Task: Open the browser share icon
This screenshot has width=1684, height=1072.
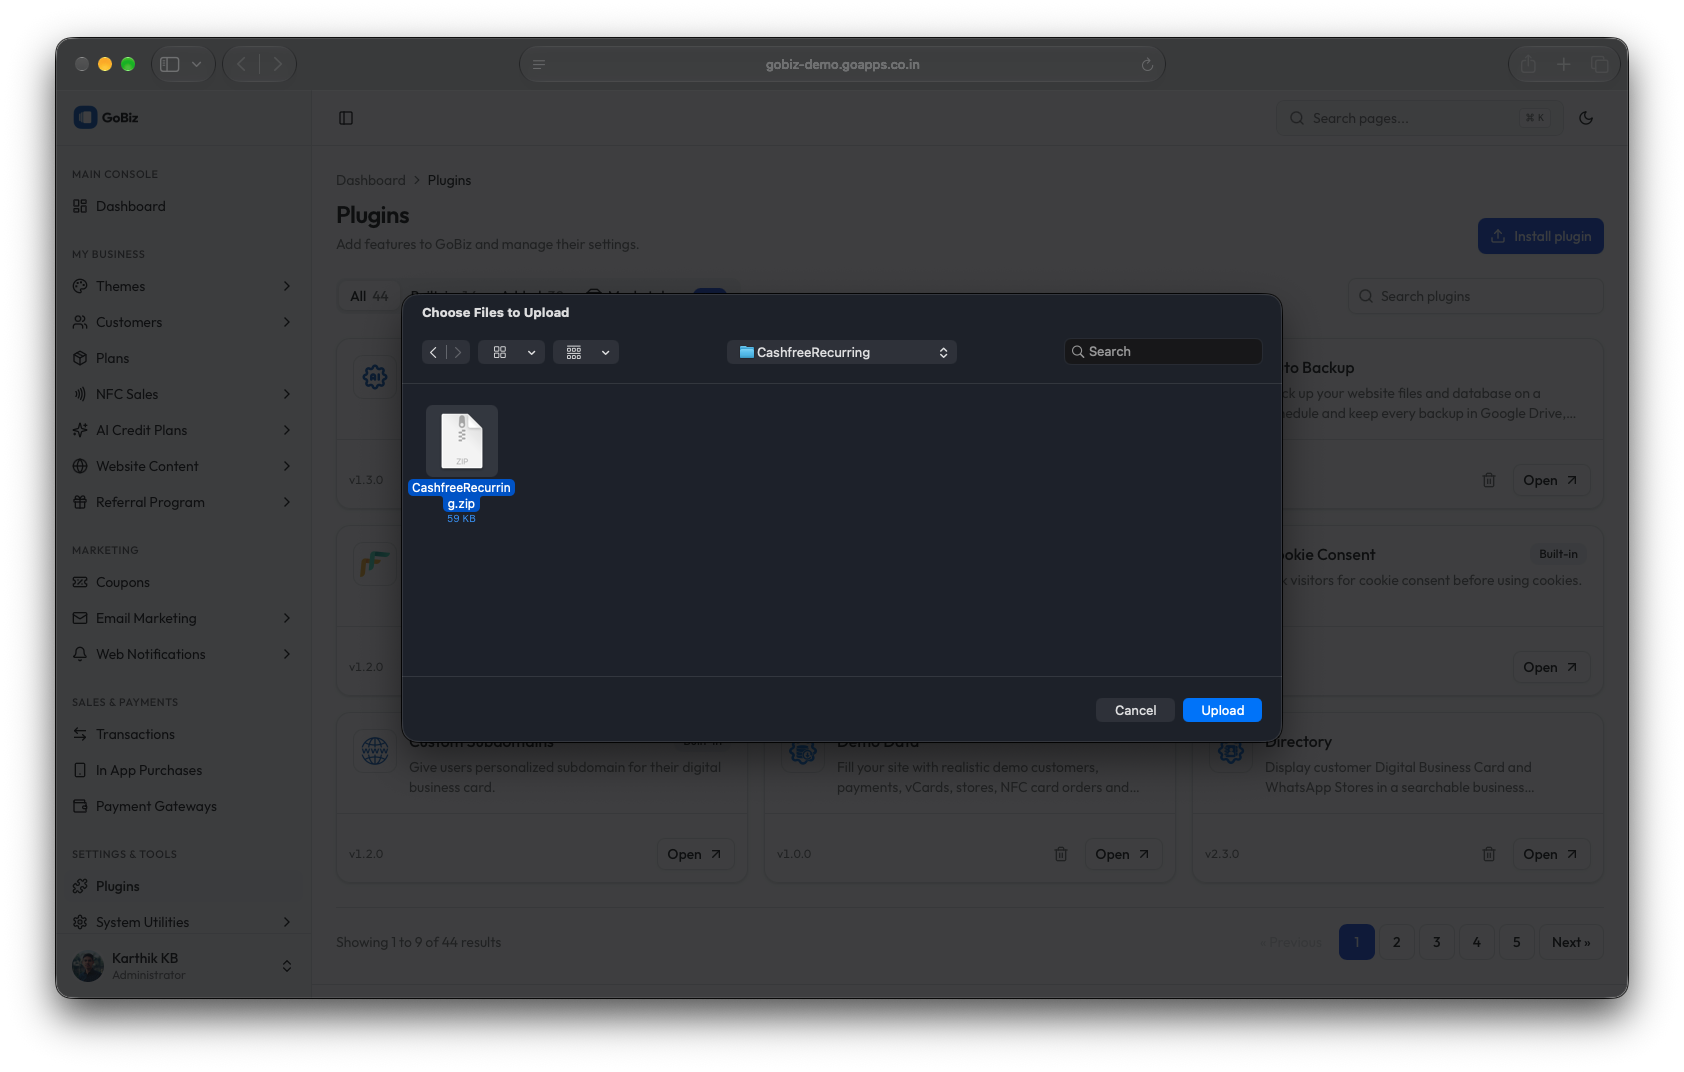Action: point(1528,65)
